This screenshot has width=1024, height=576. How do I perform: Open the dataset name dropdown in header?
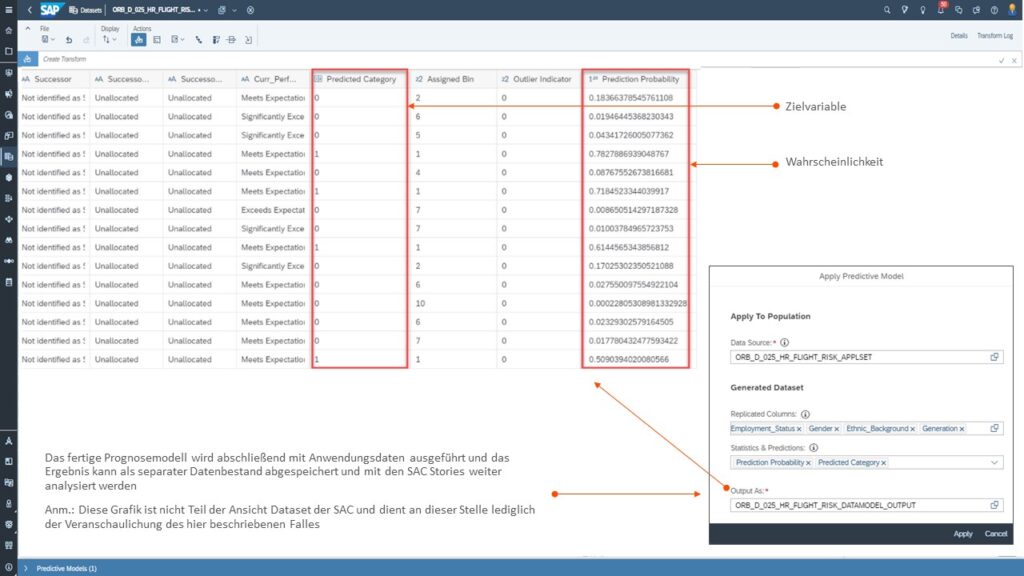pyautogui.click(x=204, y=9)
